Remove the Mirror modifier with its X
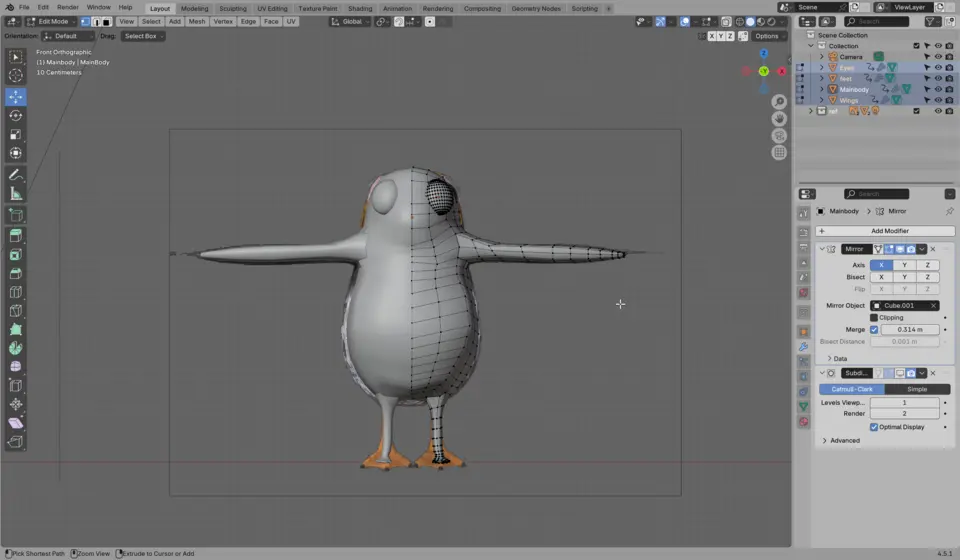The image size is (960, 560). [933, 249]
